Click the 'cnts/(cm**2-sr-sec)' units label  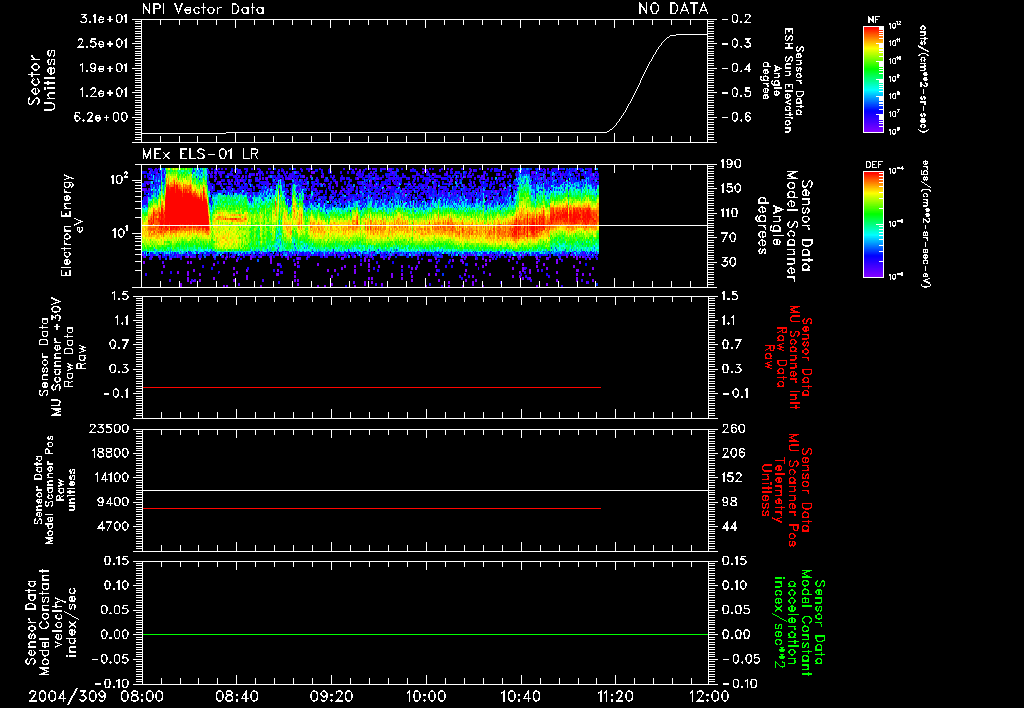tap(923, 78)
